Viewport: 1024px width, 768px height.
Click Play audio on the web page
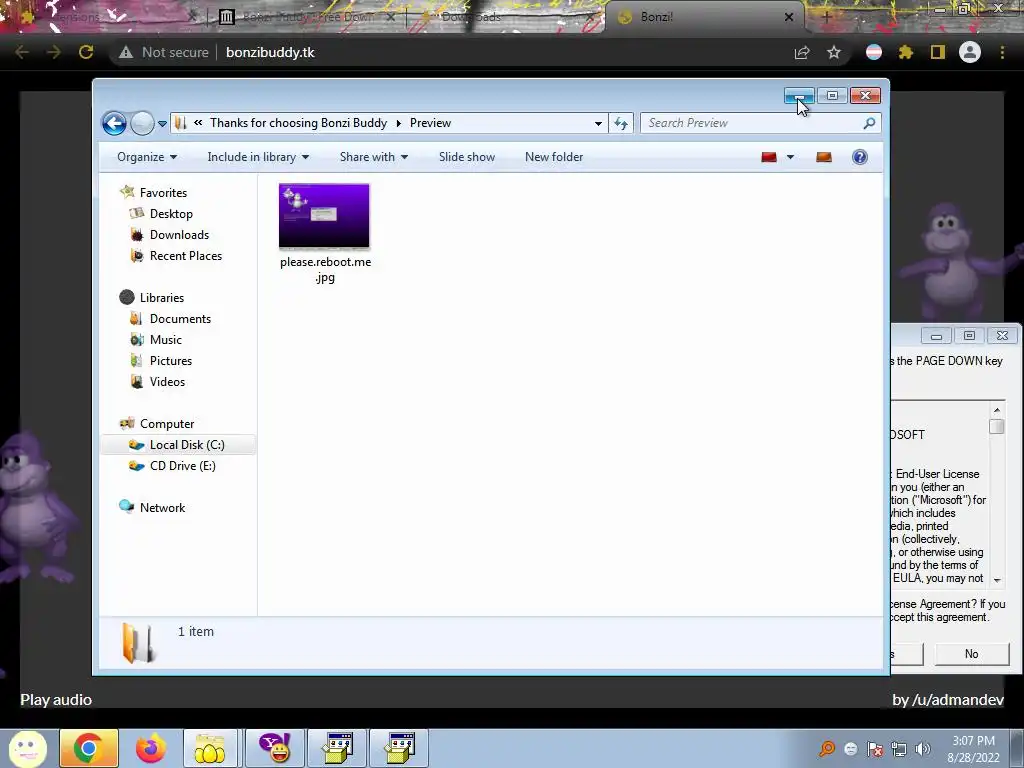pyautogui.click(x=56, y=699)
